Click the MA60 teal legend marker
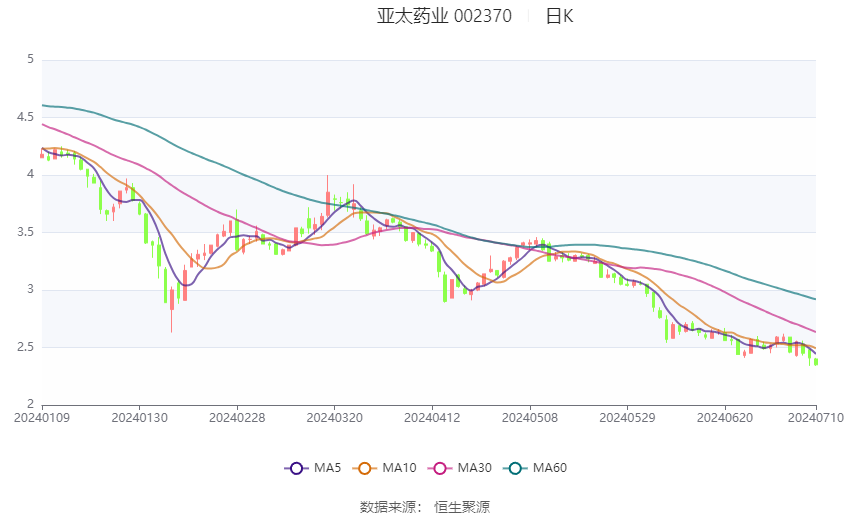850x517 pixels. click(513, 467)
